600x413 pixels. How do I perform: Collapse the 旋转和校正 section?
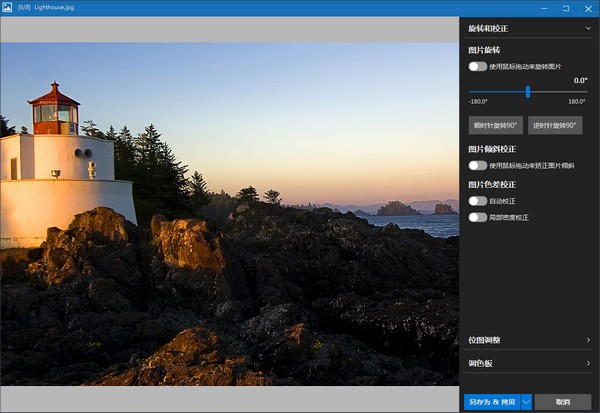pyautogui.click(x=588, y=29)
